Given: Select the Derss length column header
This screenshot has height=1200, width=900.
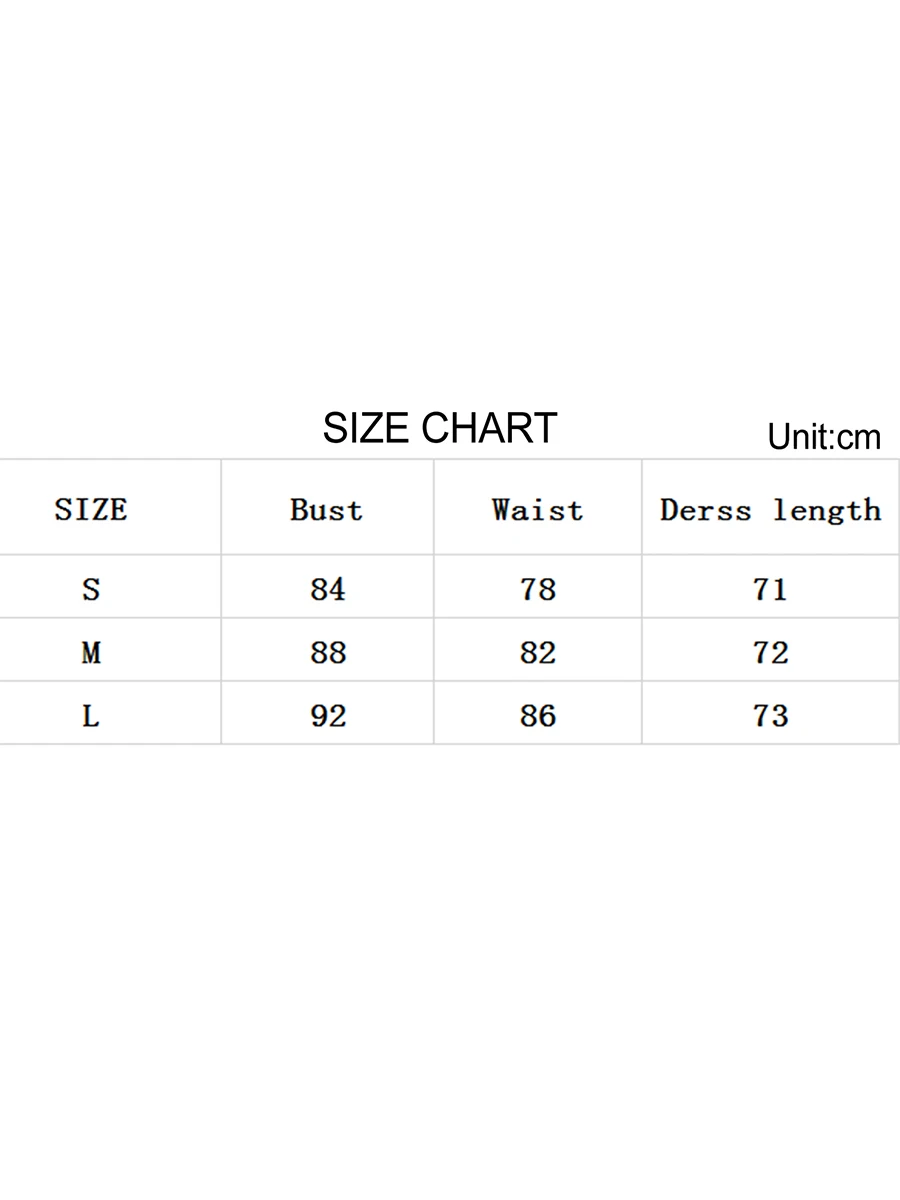Looking at the screenshot, I should [770, 510].
